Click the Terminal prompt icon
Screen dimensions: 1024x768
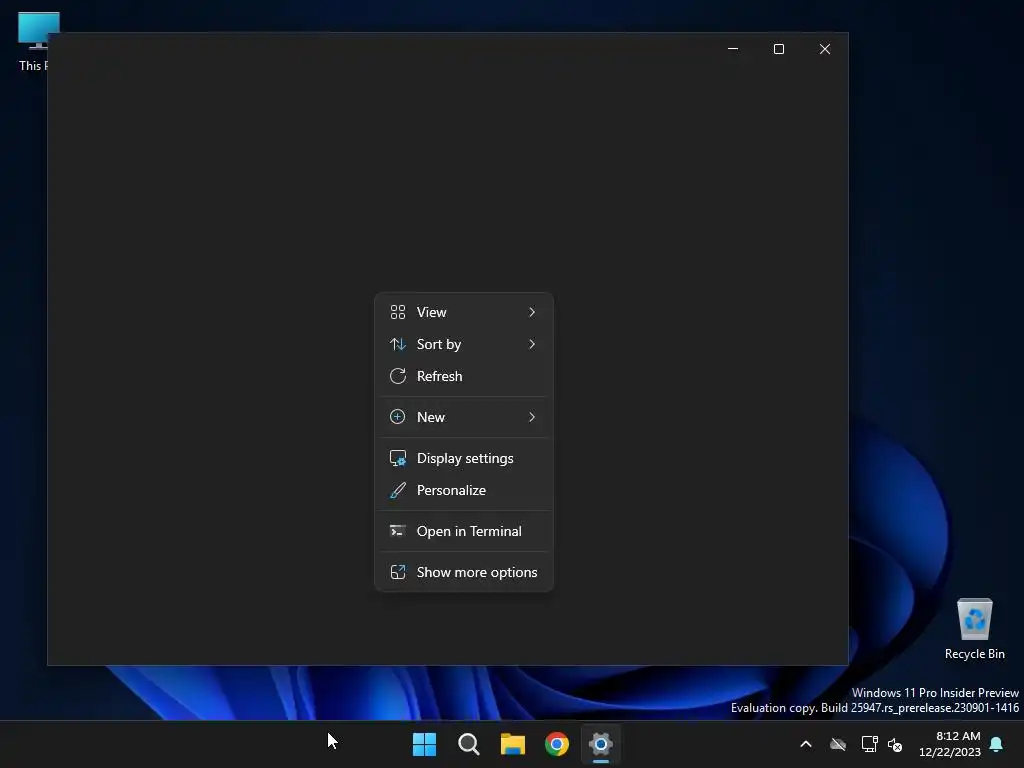(398, 531)
